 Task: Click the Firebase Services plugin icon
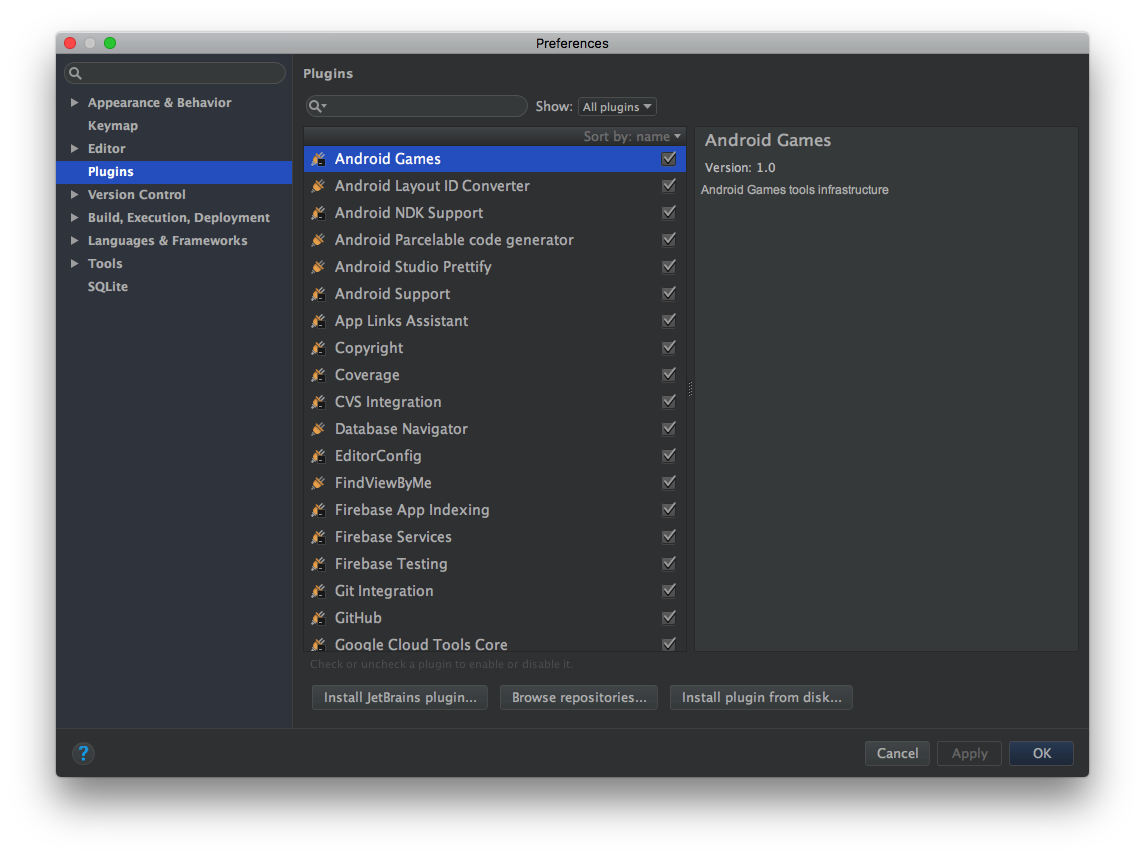pyautogui.click(x=318, y=537)
